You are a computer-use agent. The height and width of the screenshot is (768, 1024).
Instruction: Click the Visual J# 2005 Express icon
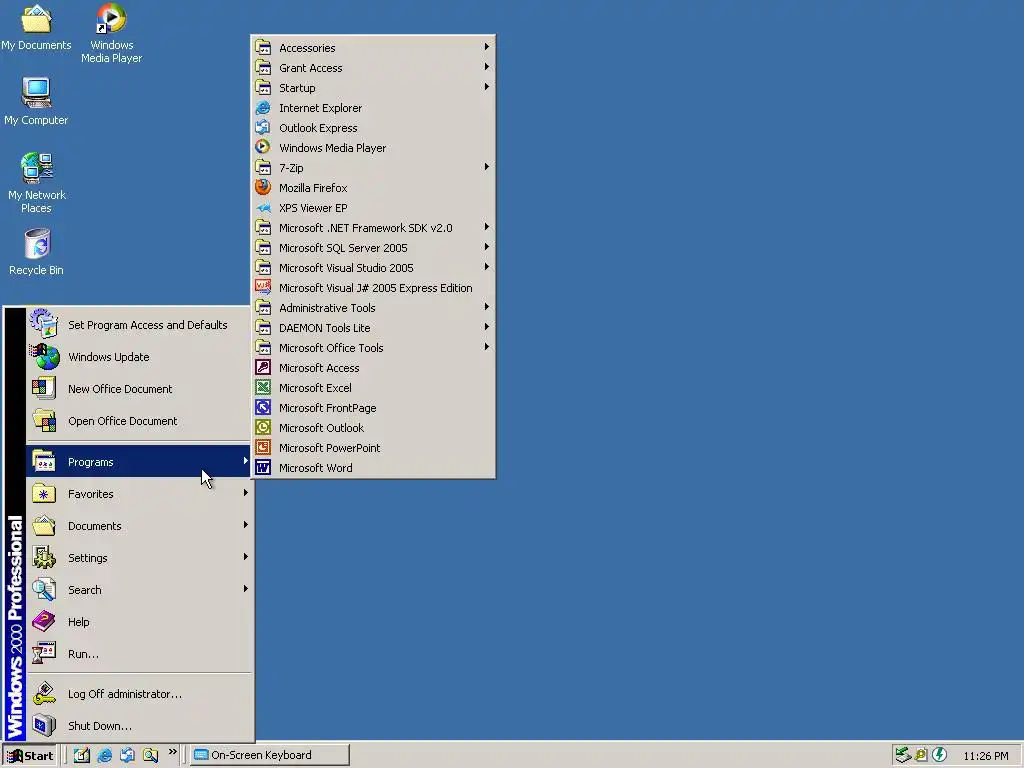263,287
